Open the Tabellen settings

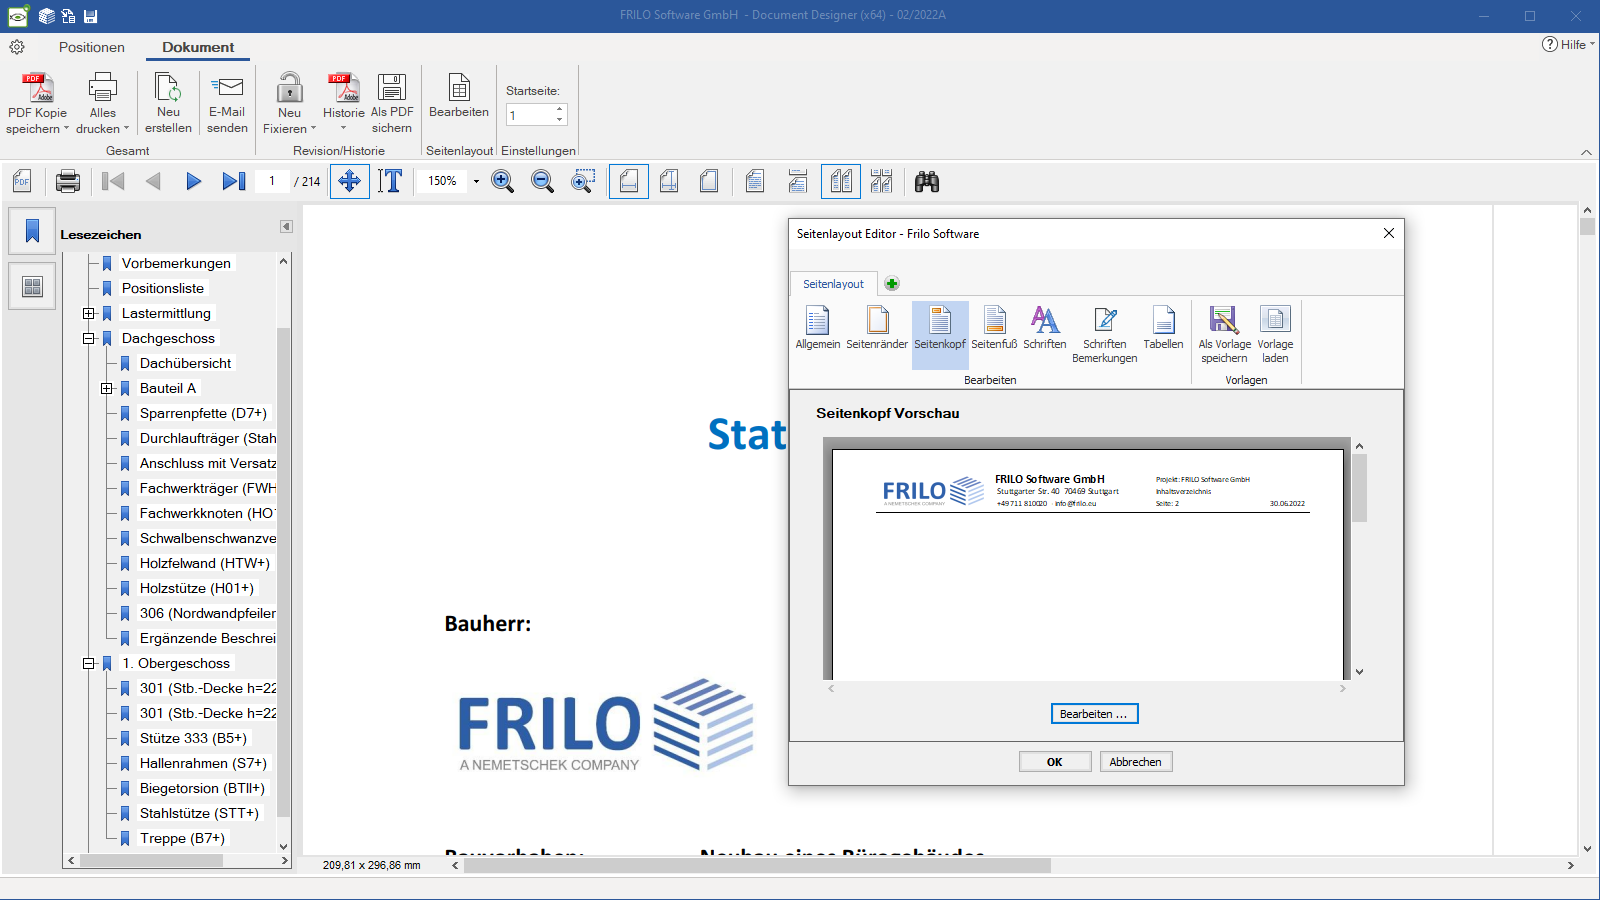pyautogui.click(x=1164, y=328)
